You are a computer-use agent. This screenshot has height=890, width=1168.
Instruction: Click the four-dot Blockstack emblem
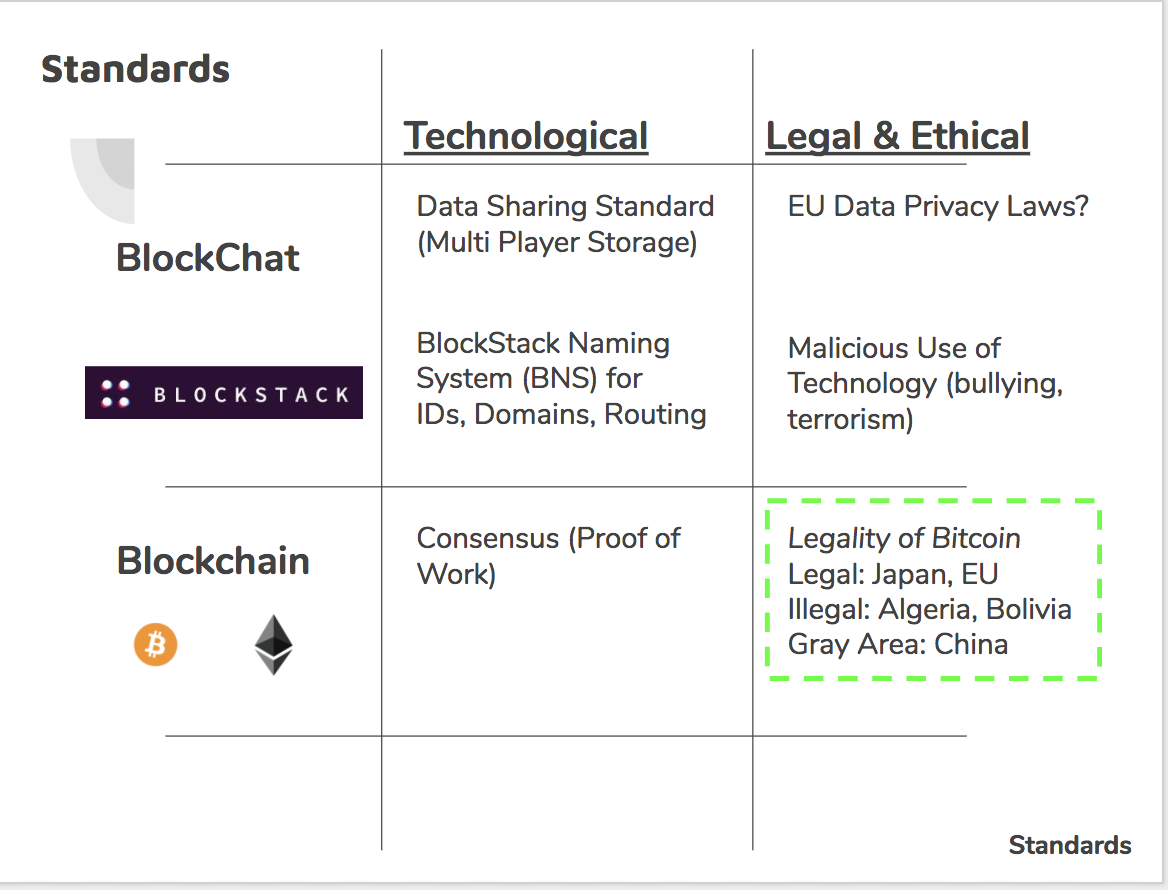(116, 393)
